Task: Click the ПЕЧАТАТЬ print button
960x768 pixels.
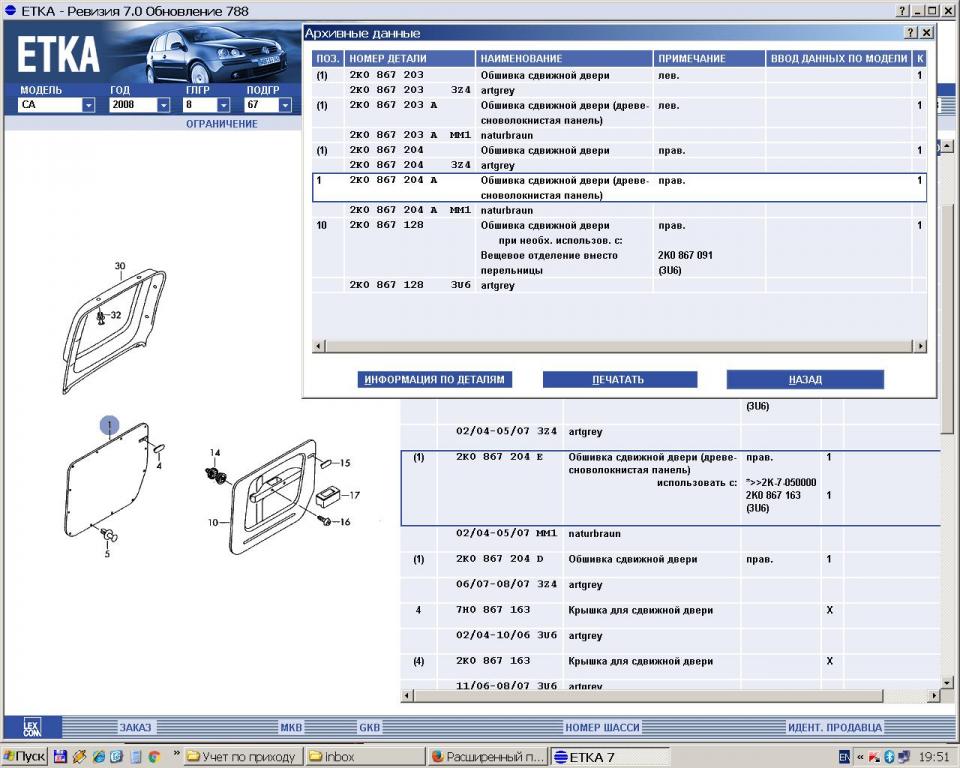Action: (620, 380)
